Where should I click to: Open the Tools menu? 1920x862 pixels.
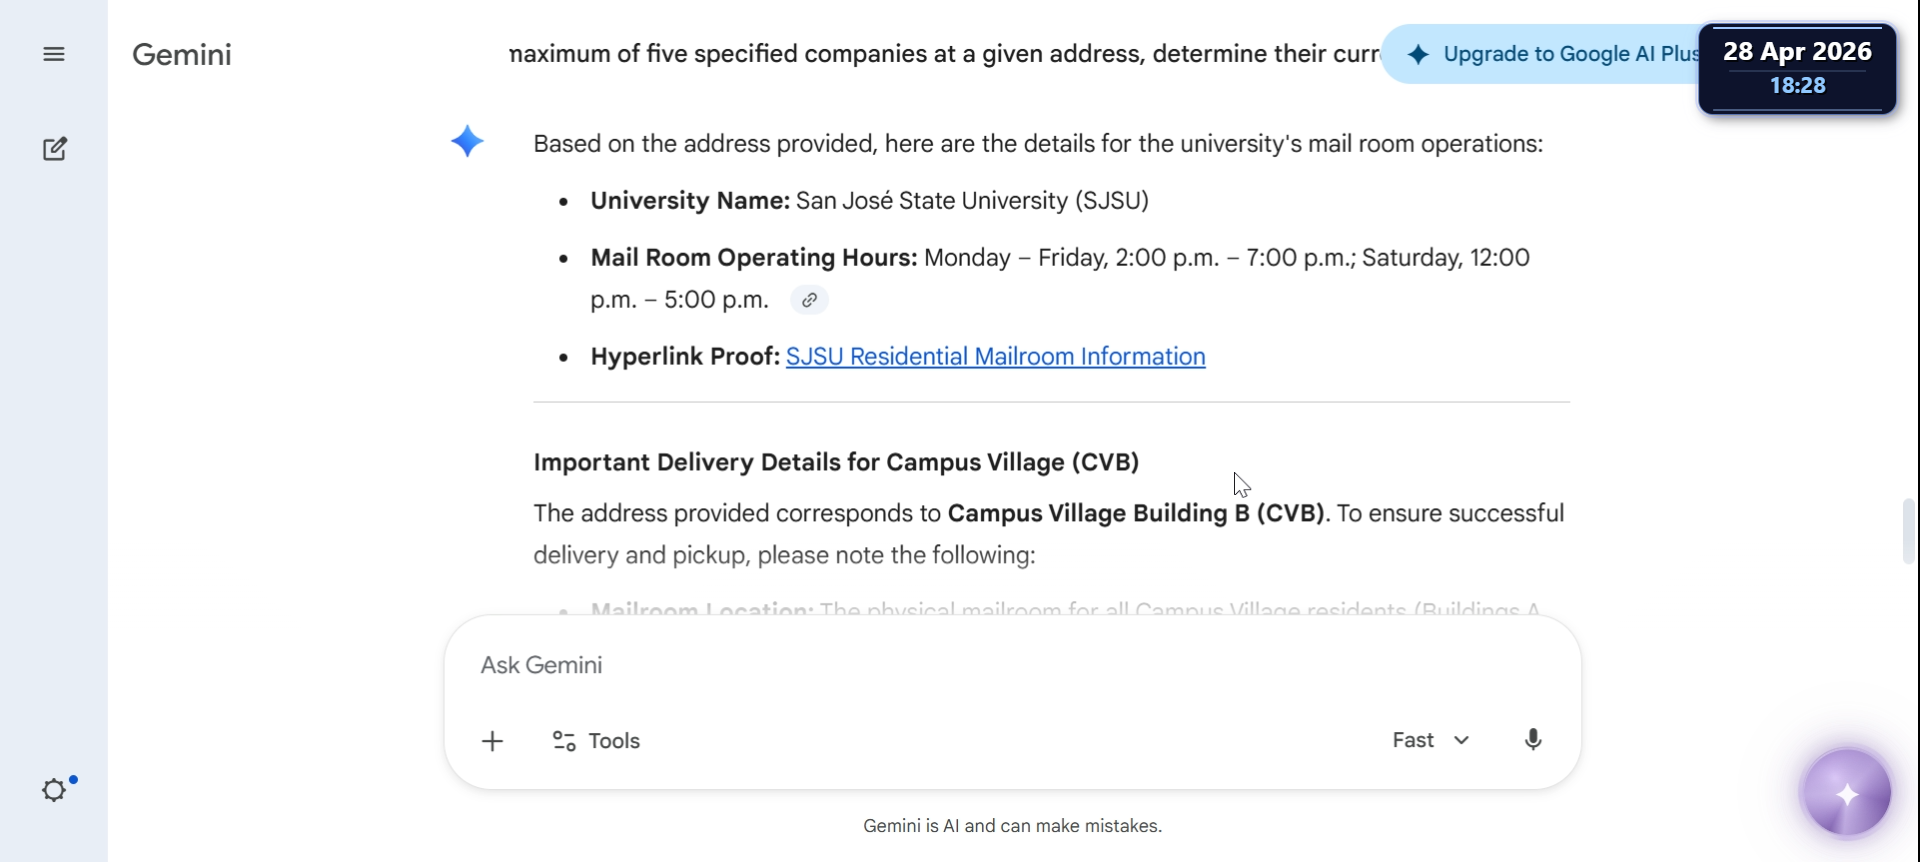tap(596, 741)
